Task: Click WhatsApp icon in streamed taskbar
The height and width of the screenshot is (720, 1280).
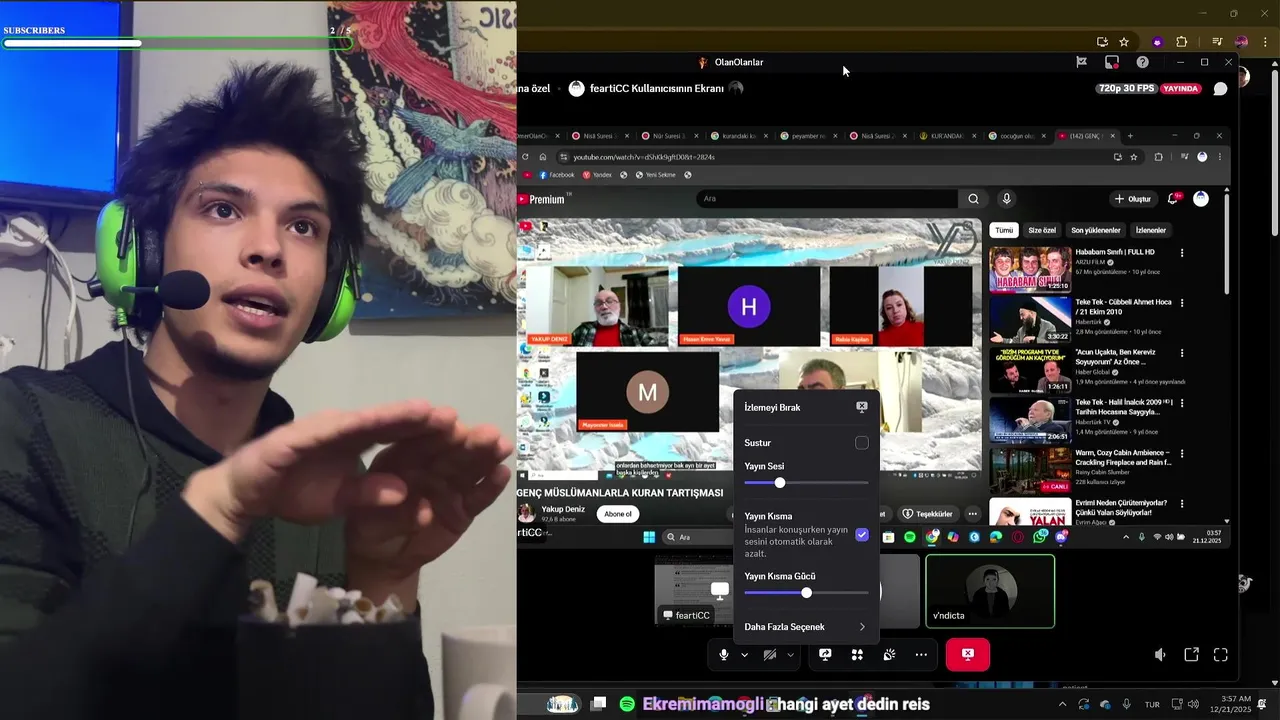Action: click(1040, 537)
